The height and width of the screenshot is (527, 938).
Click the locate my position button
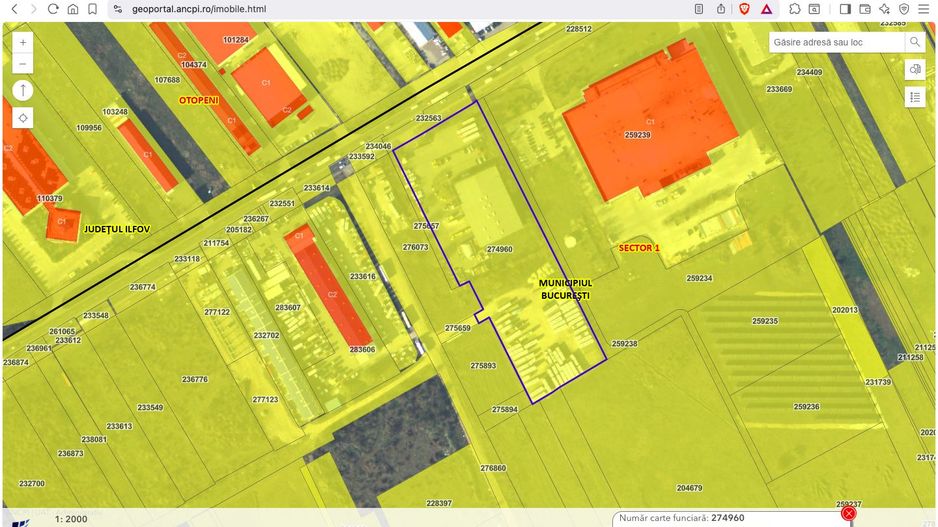(23, 118)
